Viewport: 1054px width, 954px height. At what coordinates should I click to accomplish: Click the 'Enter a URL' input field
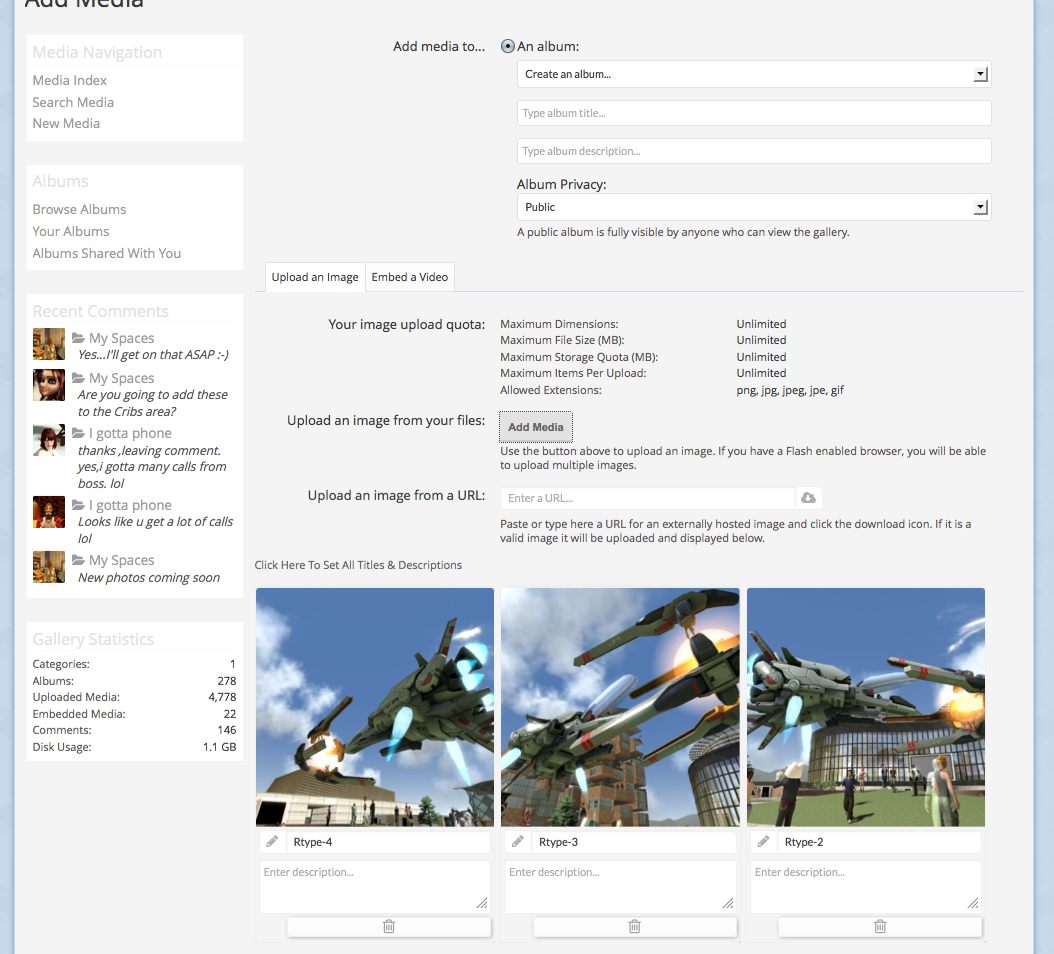648,498
